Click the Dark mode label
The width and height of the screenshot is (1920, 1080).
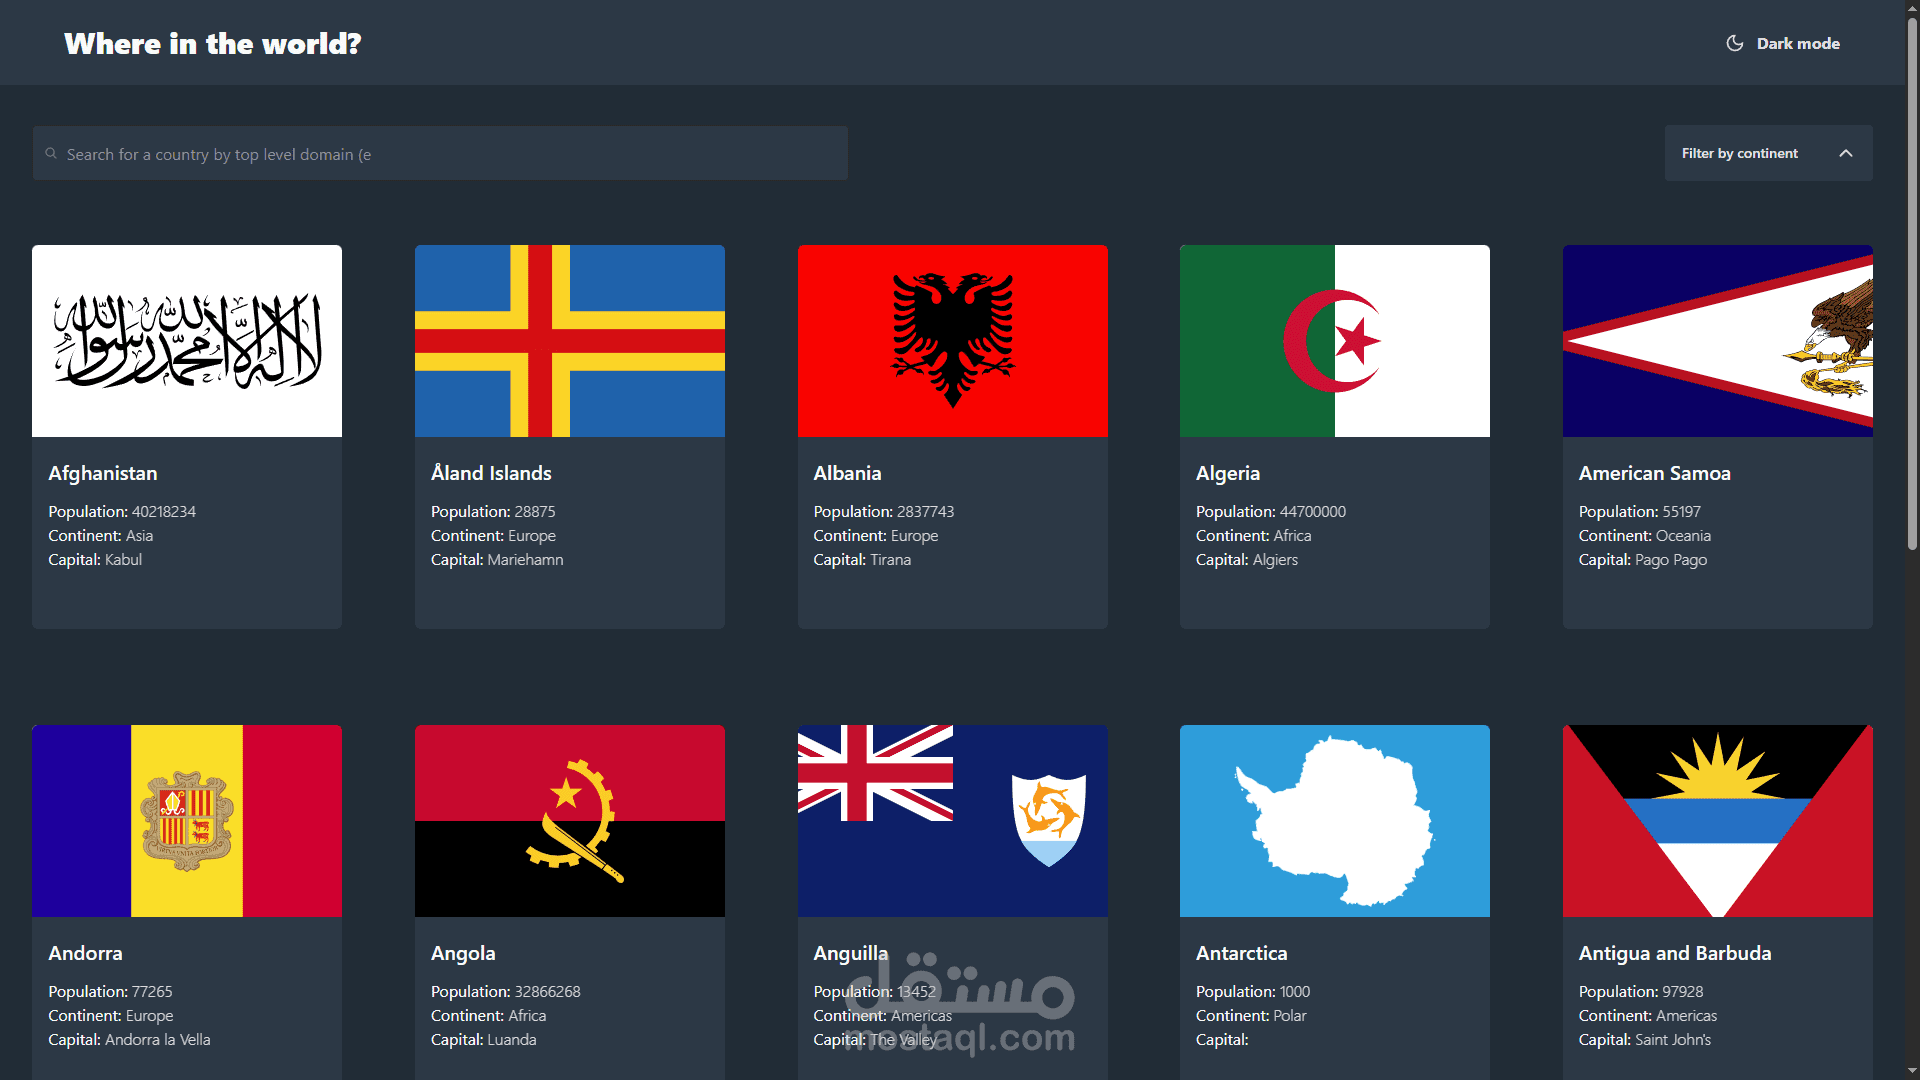pos(1798,43)
